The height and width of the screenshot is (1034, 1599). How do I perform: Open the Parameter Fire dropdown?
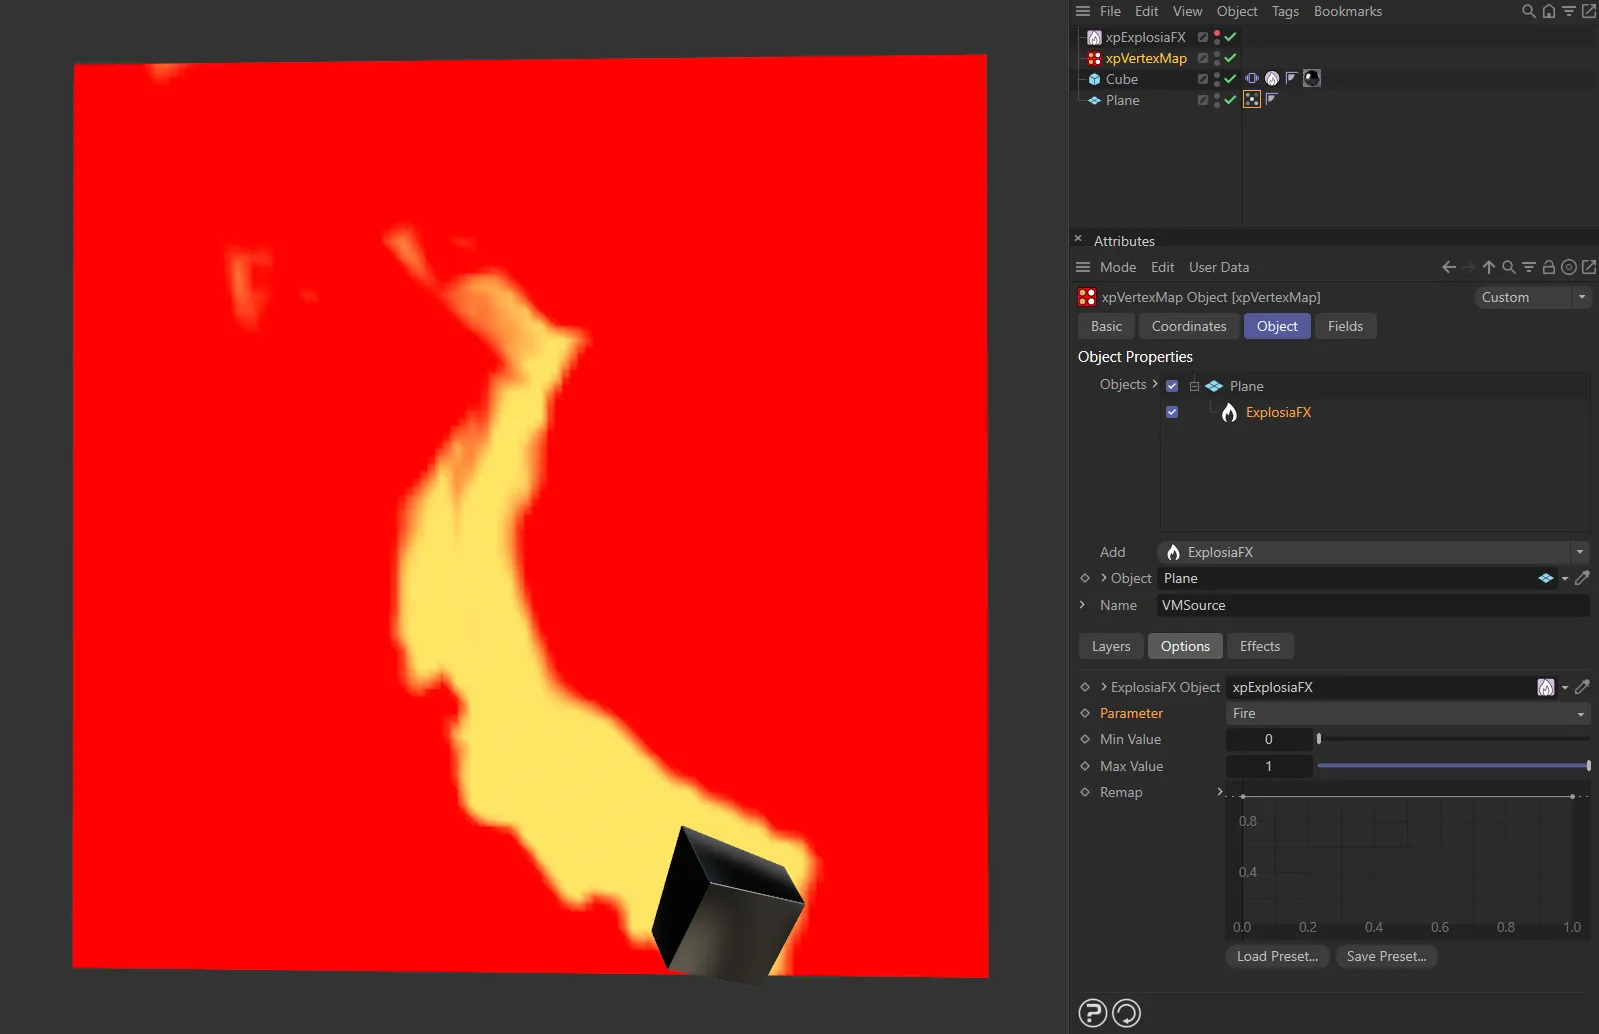point(1408,713)
